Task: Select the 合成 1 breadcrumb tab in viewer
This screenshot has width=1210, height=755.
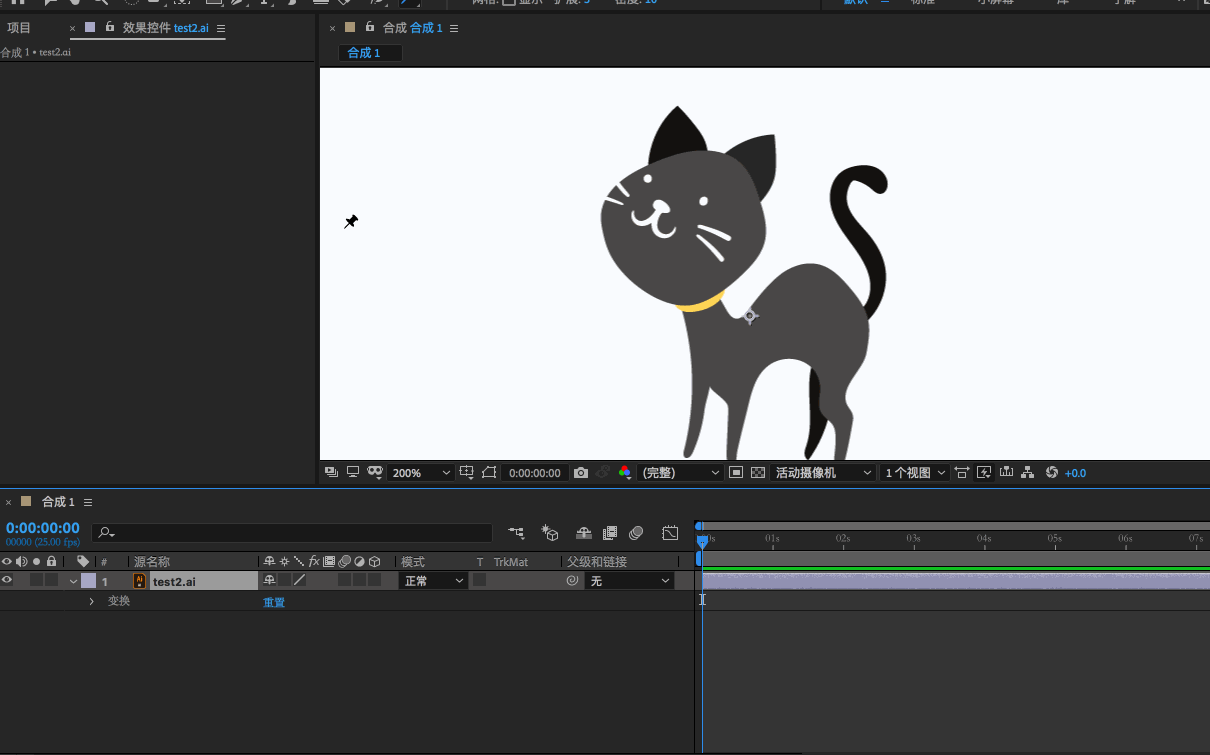Action: [364, 53]
